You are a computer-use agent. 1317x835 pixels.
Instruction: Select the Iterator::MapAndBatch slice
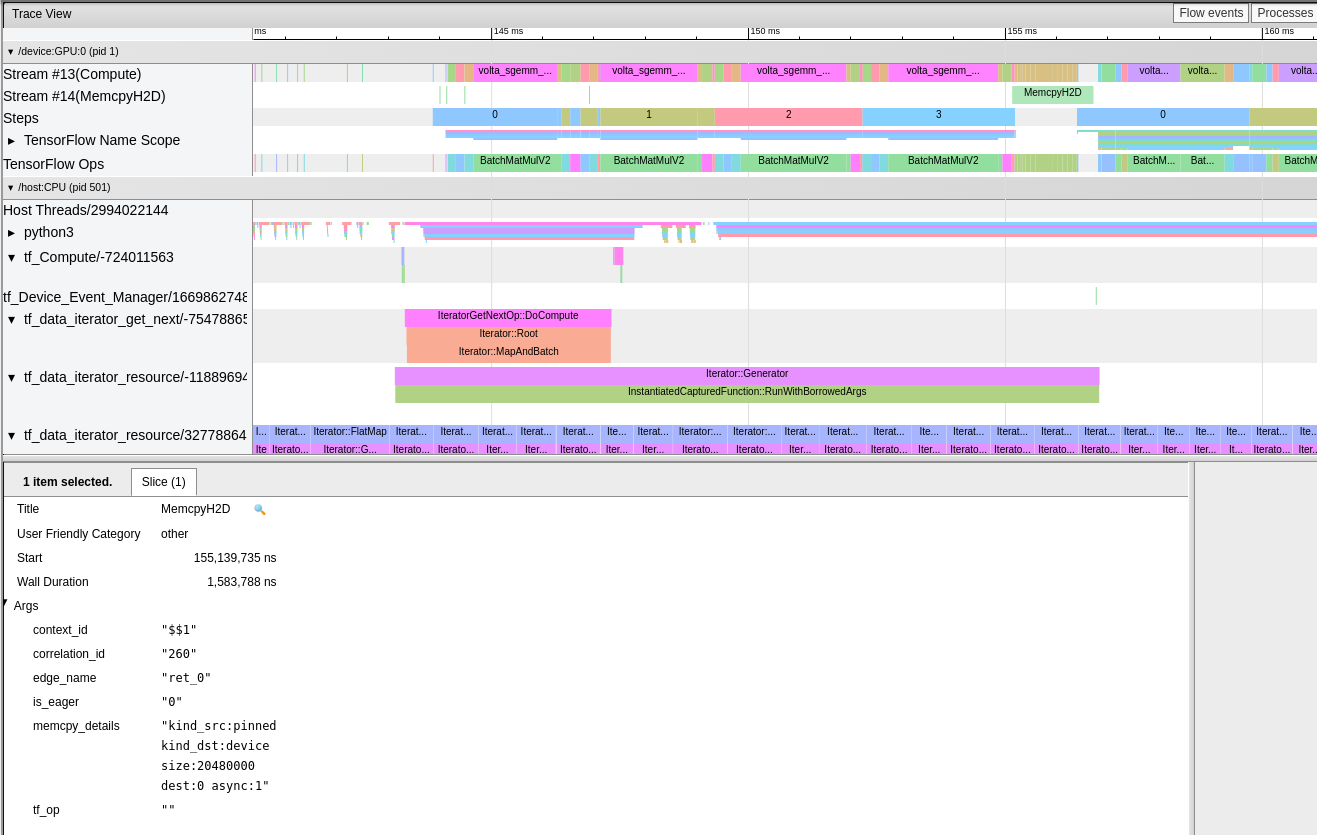pyautogui.click(x=507, y=351)
